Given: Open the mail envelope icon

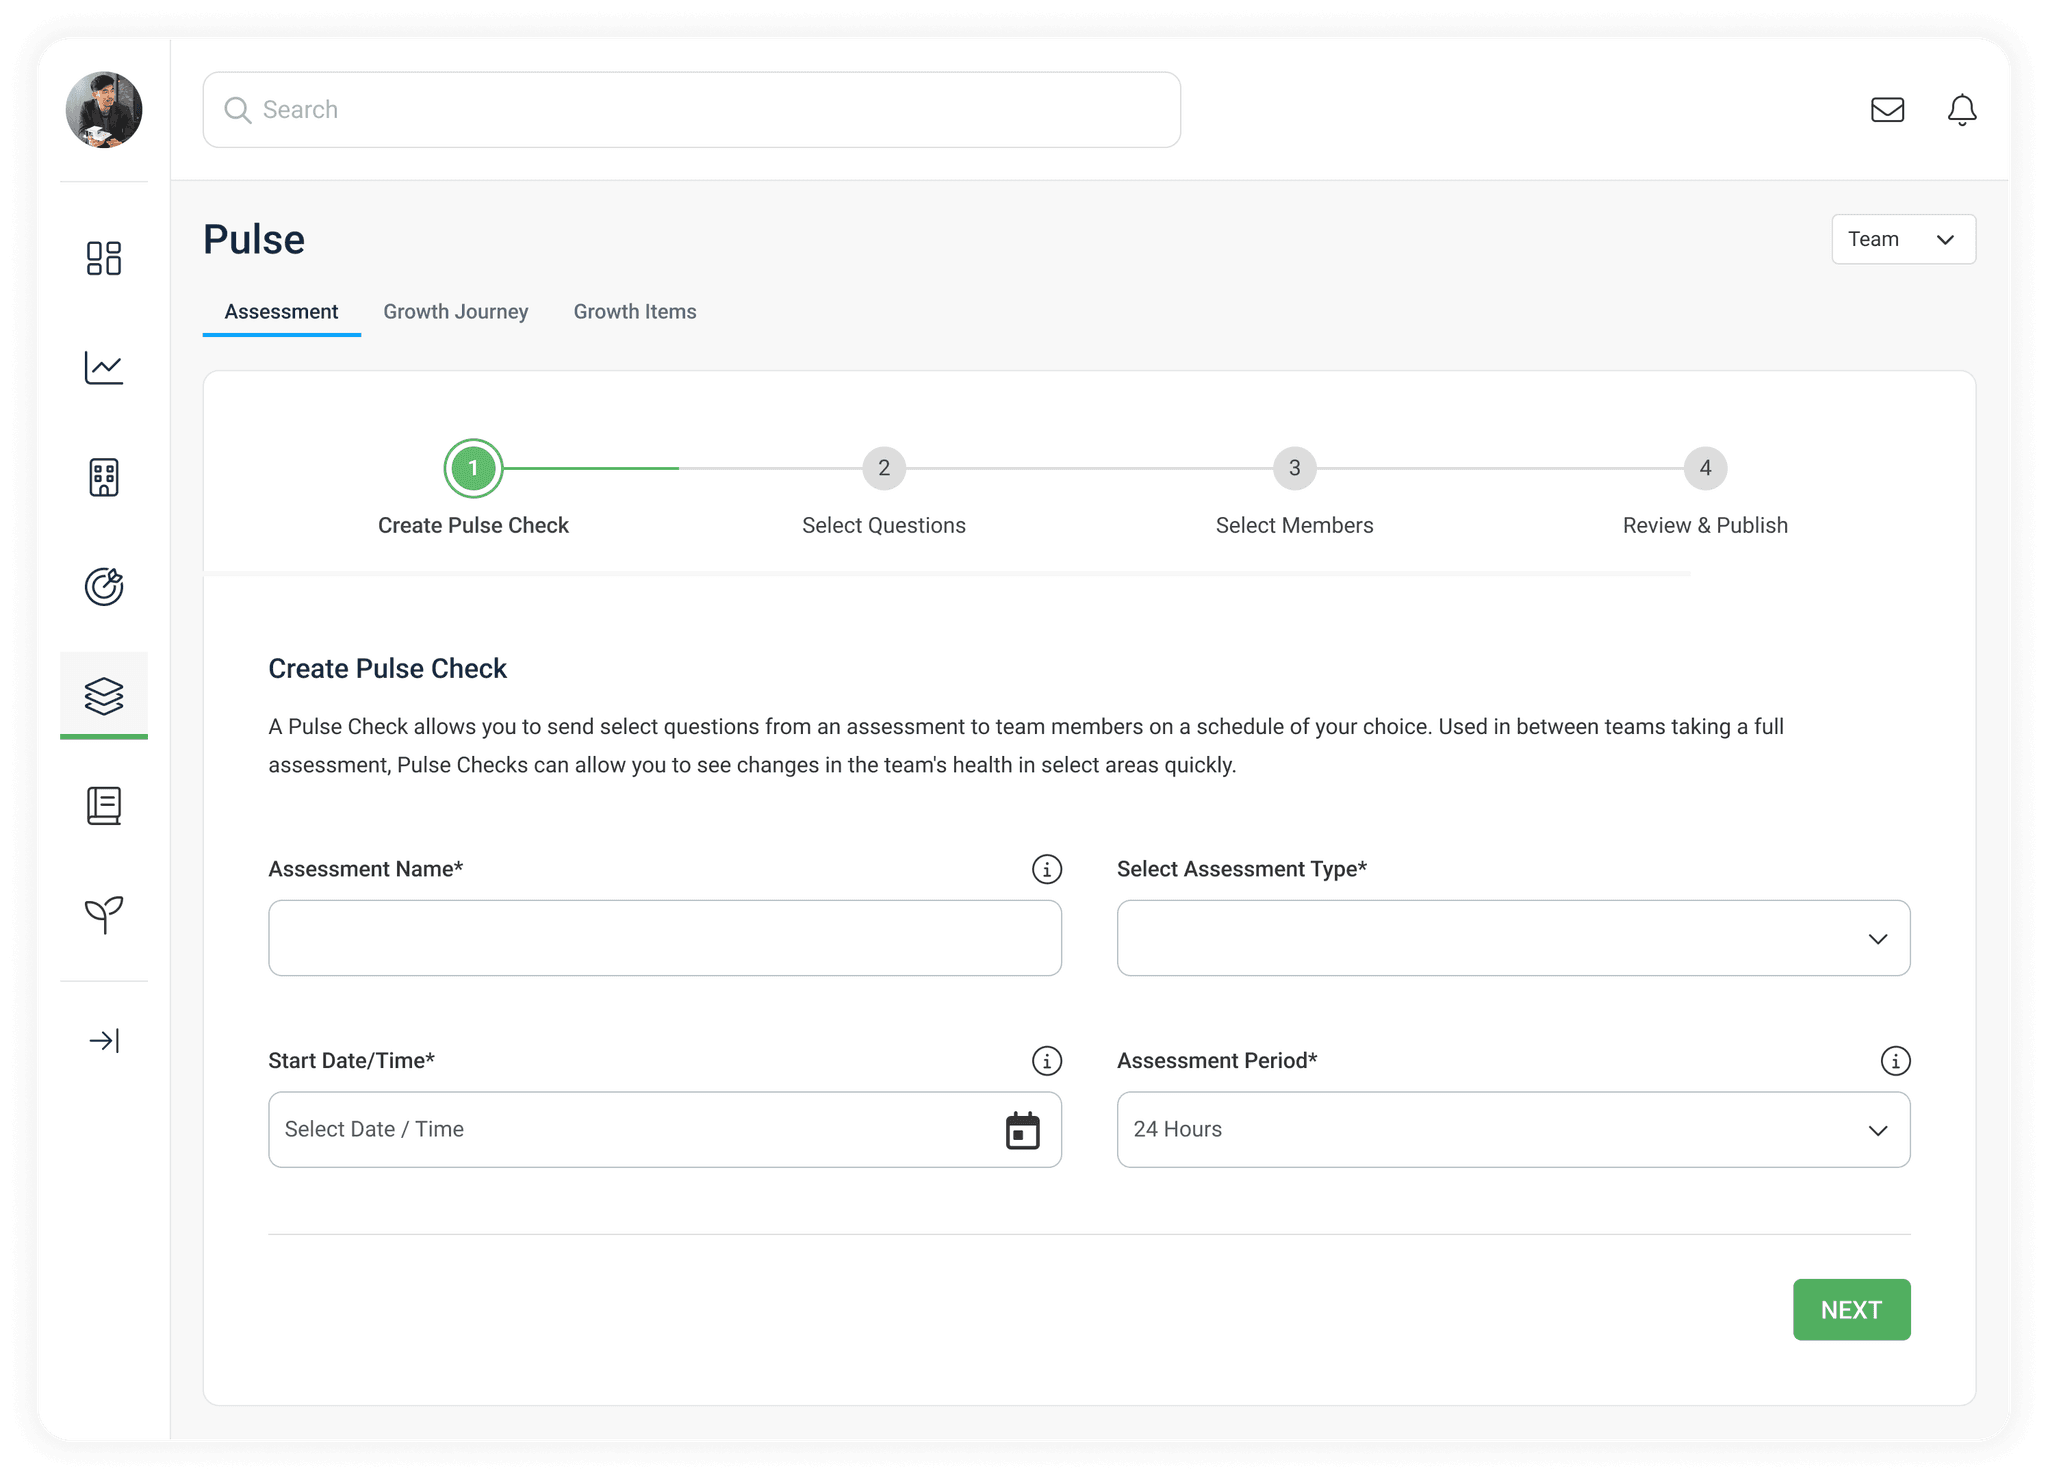Looking at the screenshot, I should click(x=1887, y=110).
